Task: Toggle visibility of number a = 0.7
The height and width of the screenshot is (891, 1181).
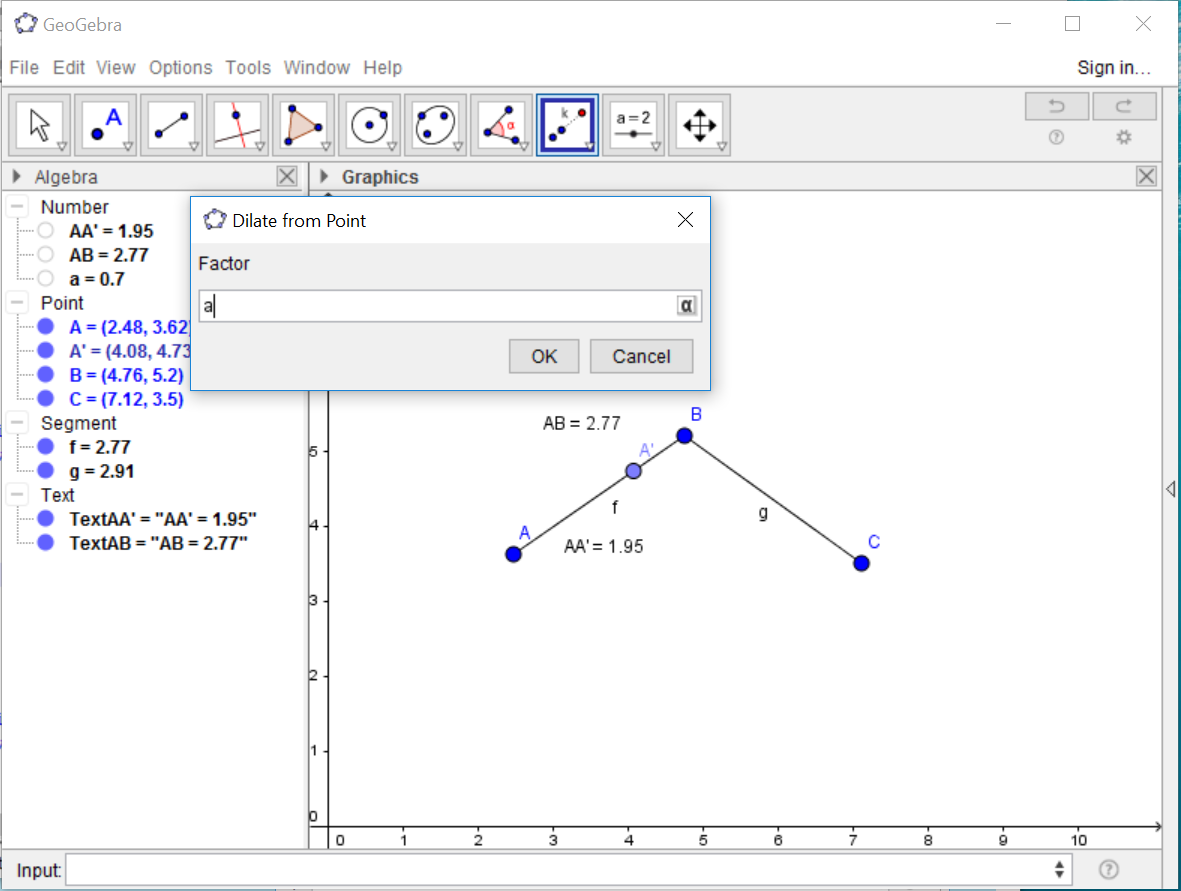Action: pos(46,279)
